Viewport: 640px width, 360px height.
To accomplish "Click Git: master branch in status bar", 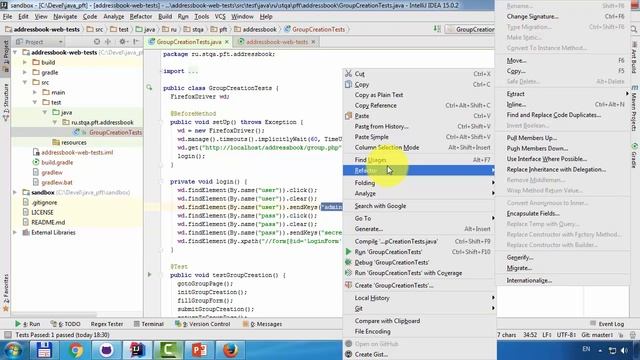I will [597, 335].
